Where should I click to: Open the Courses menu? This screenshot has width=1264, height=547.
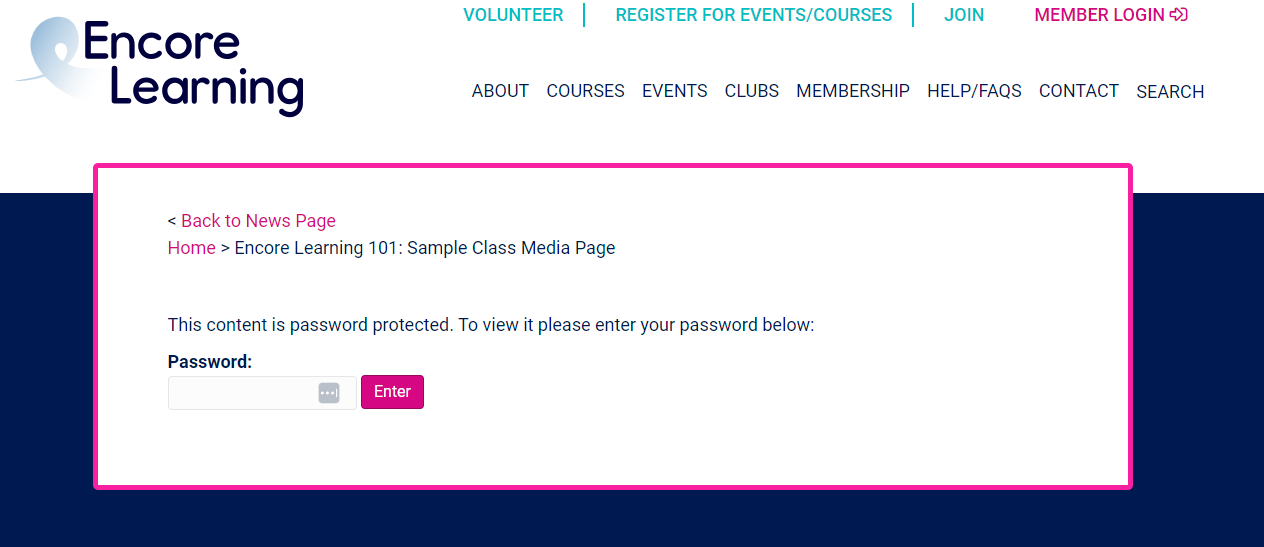tap(585, 91)
